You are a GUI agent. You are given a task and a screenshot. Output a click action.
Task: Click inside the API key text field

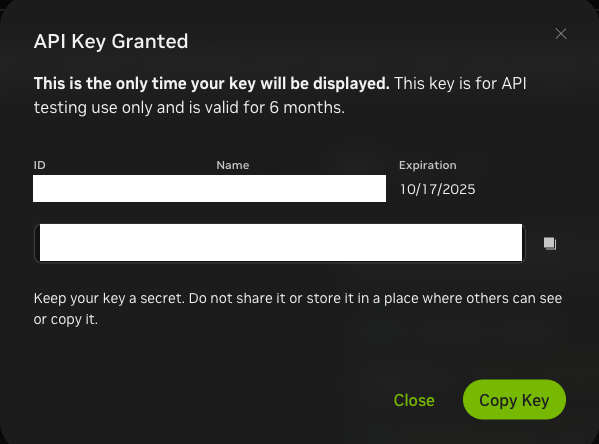[280, 243]
